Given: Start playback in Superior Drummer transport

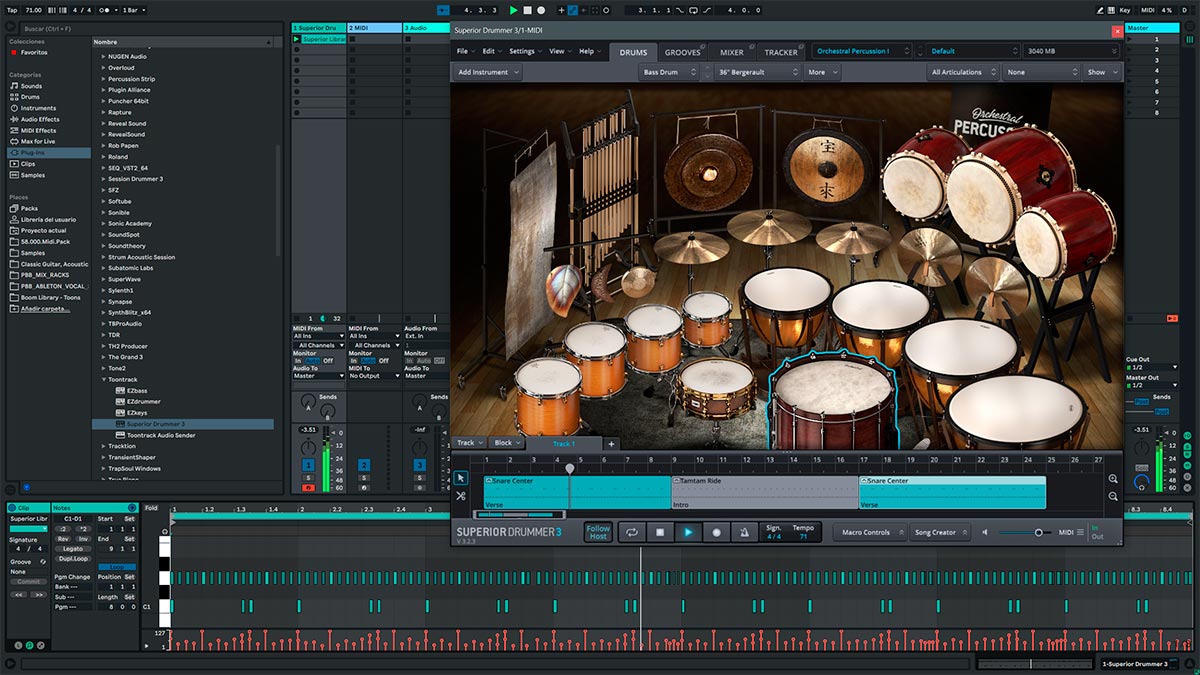Looking at the screenshot, I should pyautogui.click(x=688, y=532).
